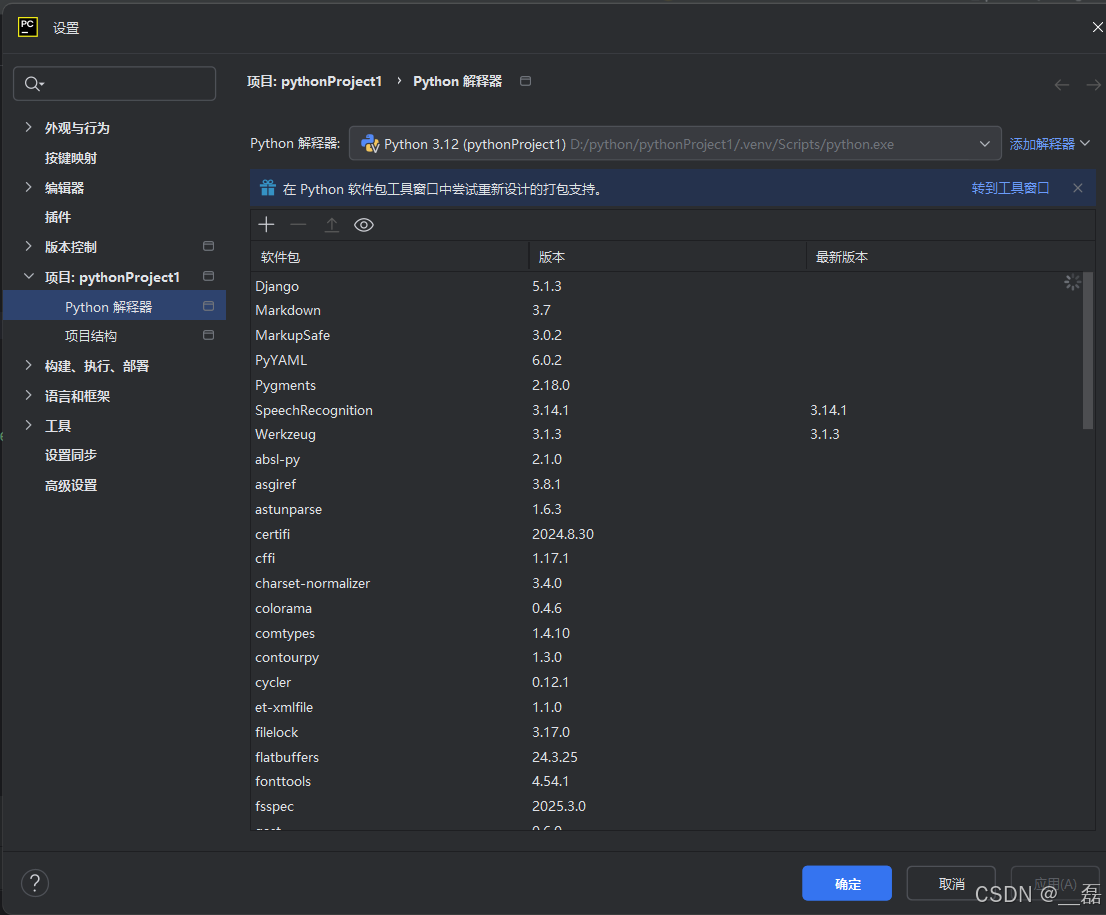Select the fsspec package row
The image size is (1106, 915).
click(666, 806)
